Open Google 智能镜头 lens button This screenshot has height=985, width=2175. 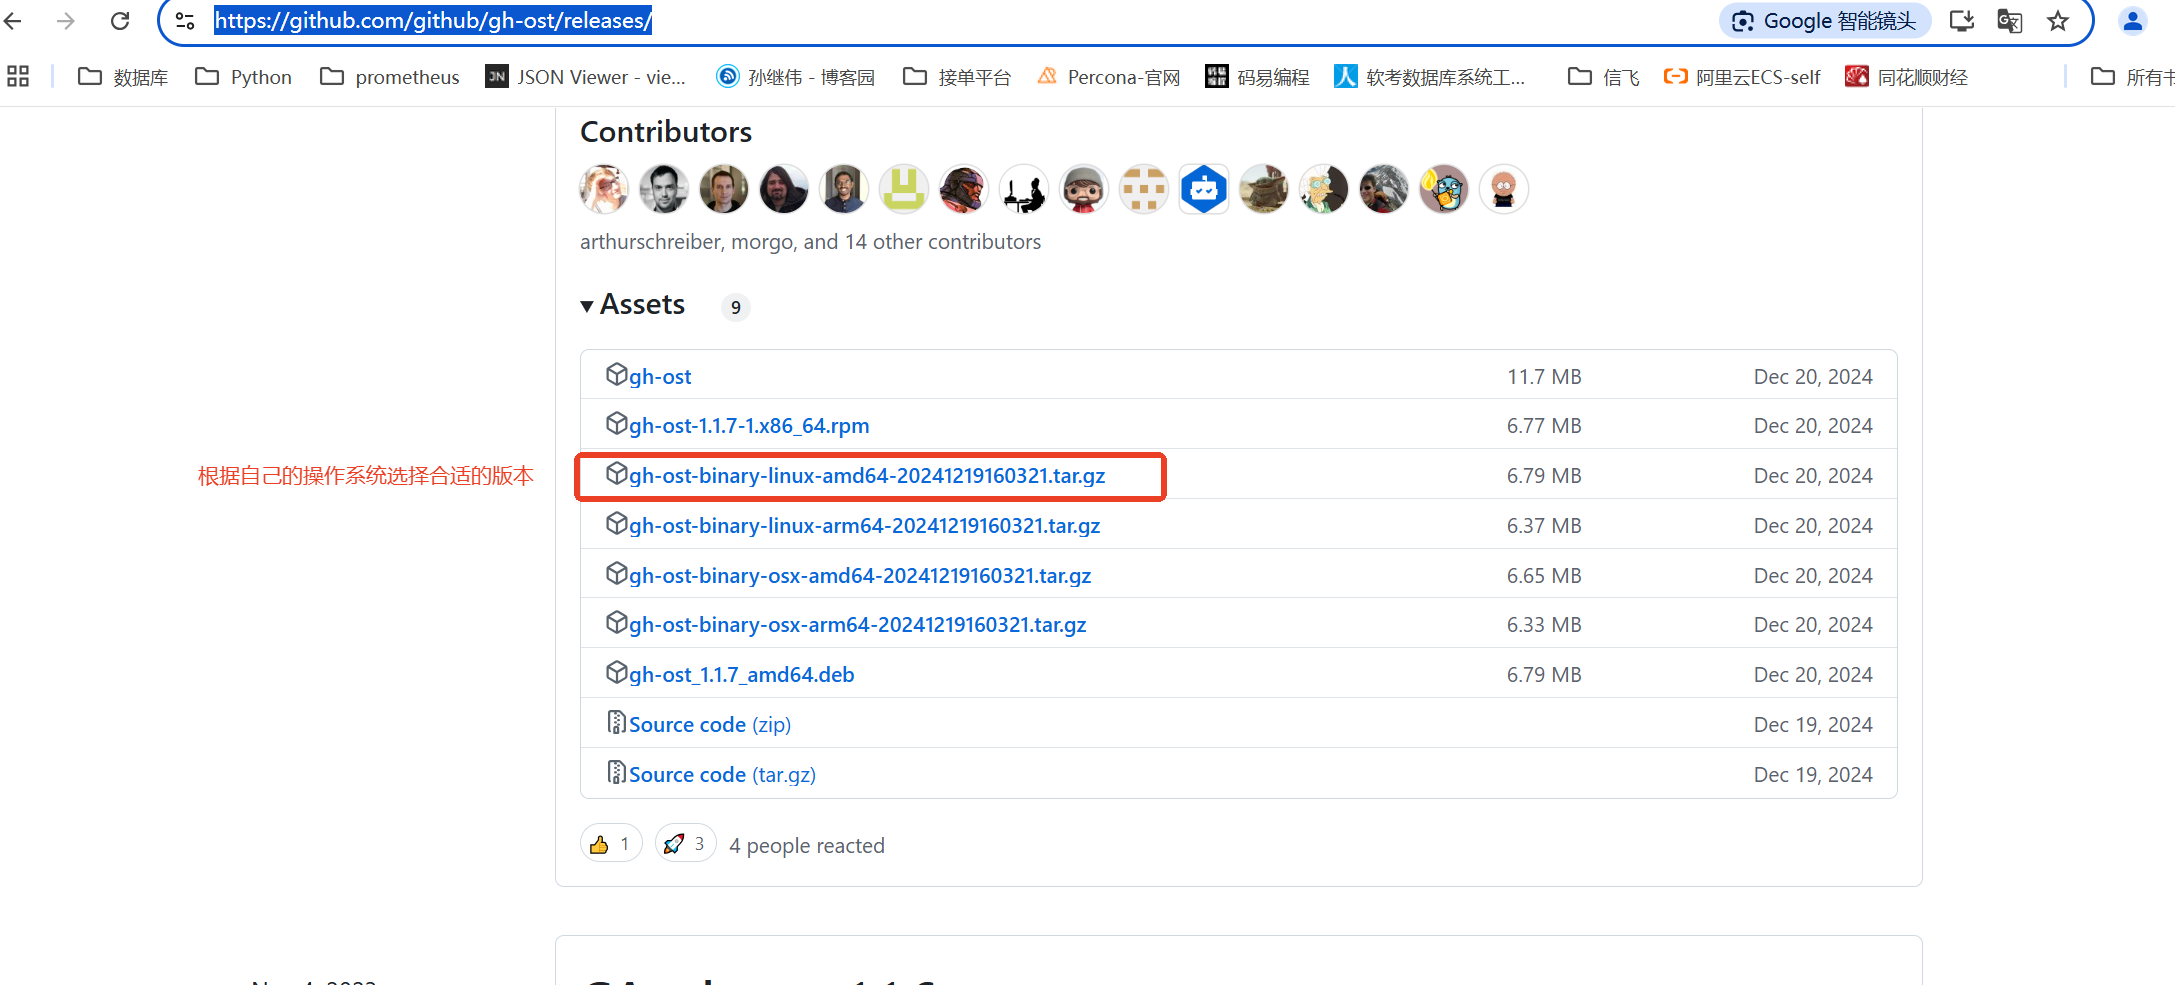pos(1825,21)
